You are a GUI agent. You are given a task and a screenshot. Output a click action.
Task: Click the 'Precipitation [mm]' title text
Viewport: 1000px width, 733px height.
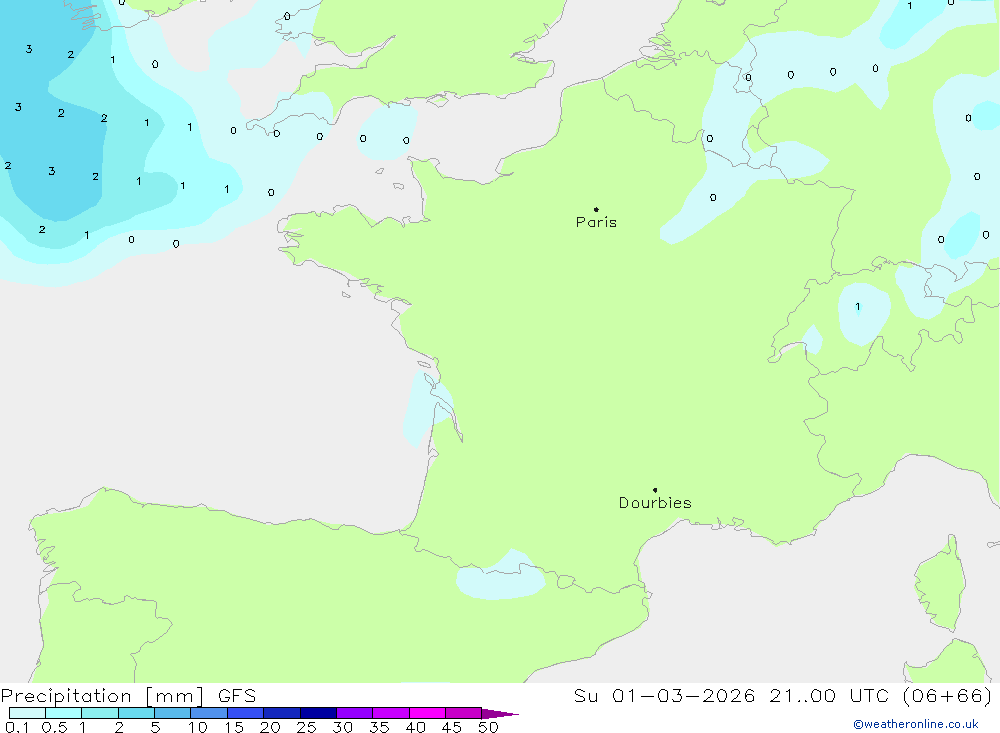click(102, 695)
